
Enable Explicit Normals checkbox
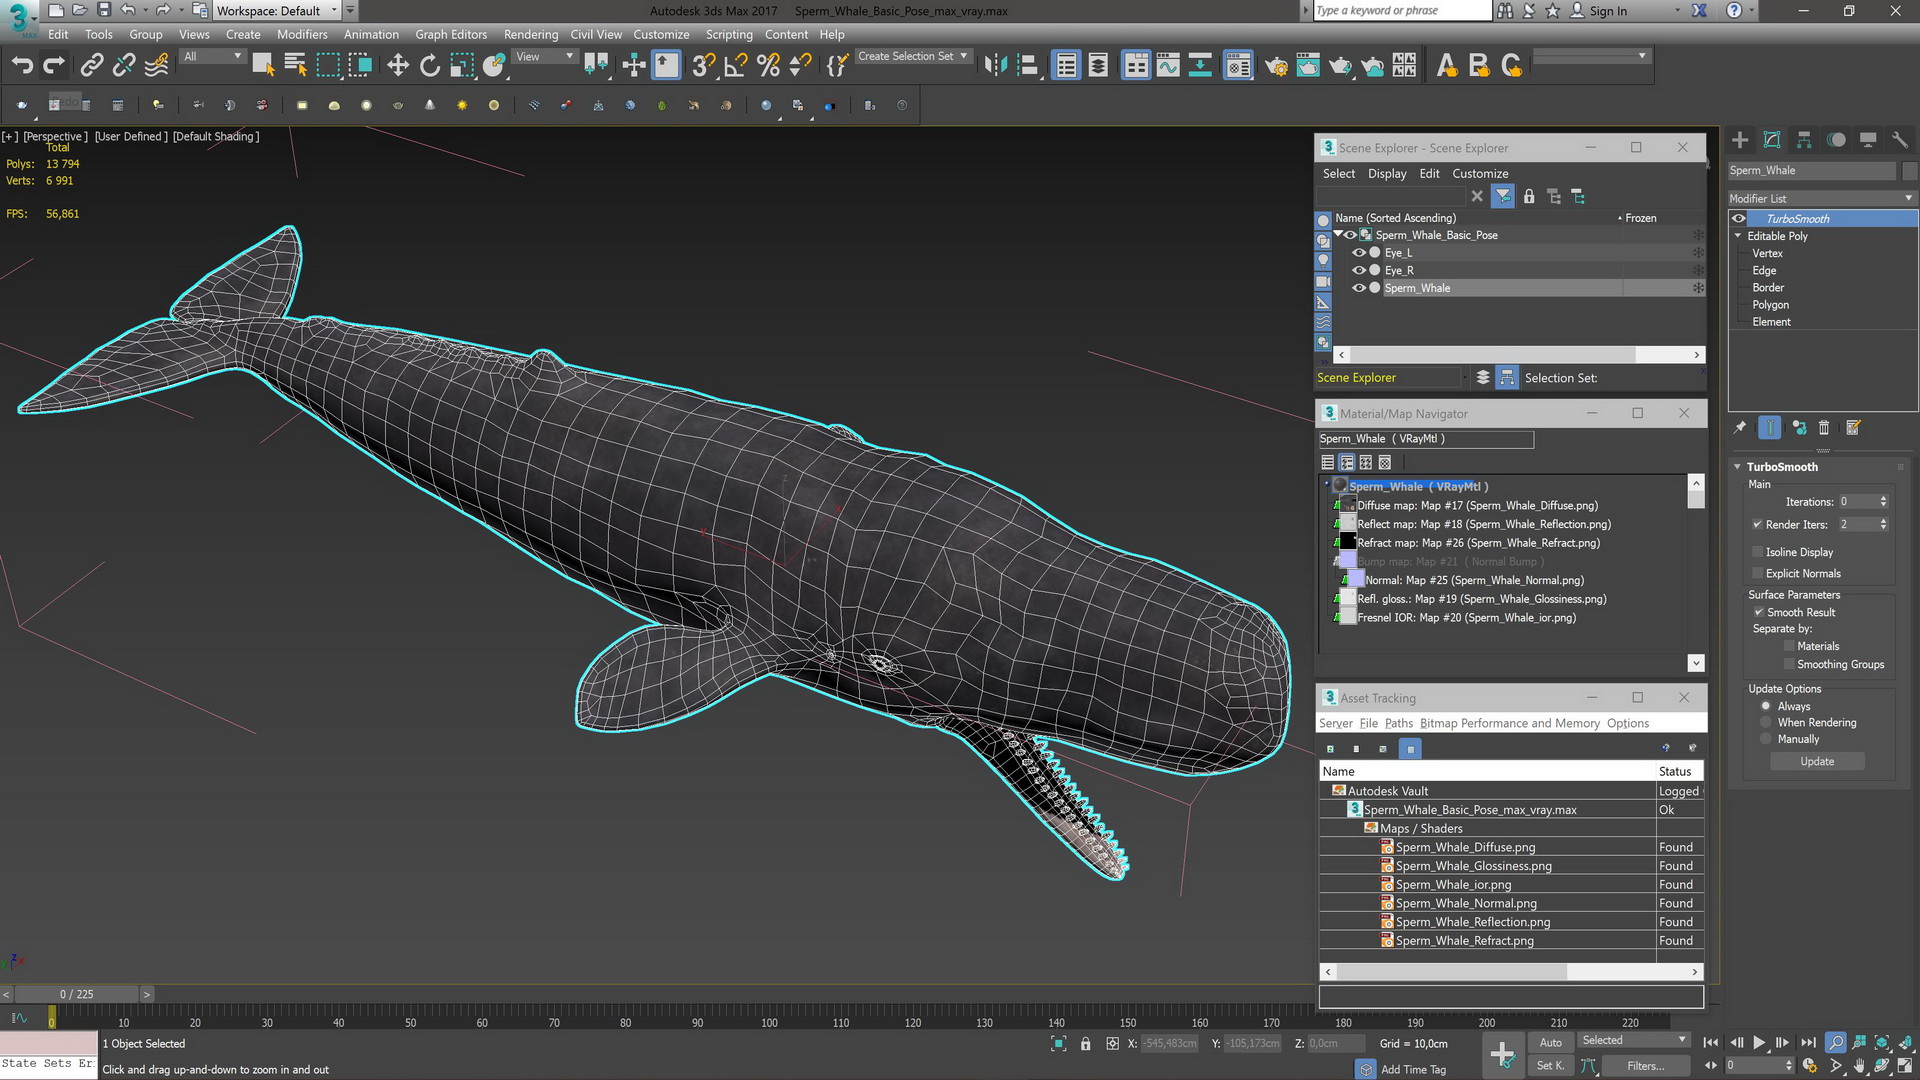pyautogui.click(x=1757, y=574)
